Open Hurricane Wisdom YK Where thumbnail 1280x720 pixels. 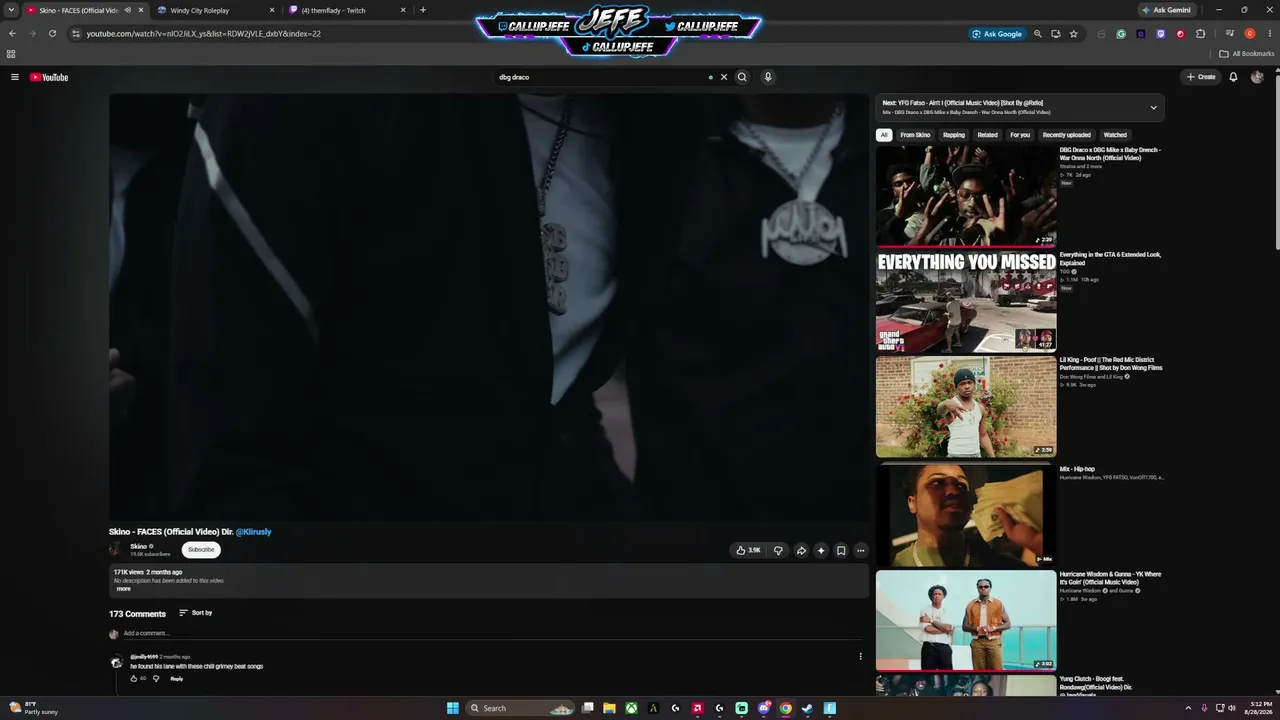966,621
